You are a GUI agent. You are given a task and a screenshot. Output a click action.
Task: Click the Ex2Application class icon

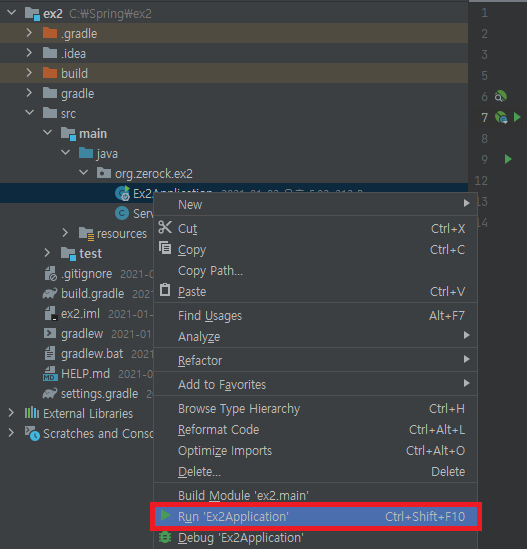(123, 193)
